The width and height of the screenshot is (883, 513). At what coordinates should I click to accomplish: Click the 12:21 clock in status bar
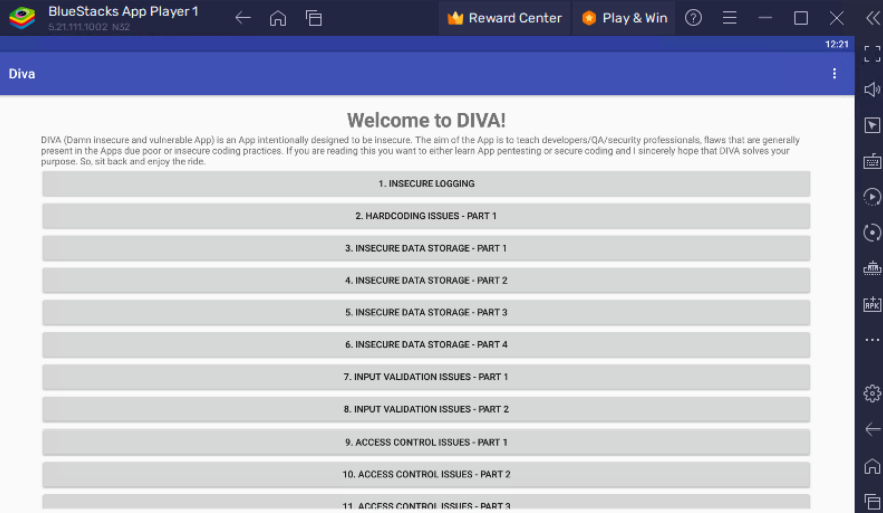point(837,44)
